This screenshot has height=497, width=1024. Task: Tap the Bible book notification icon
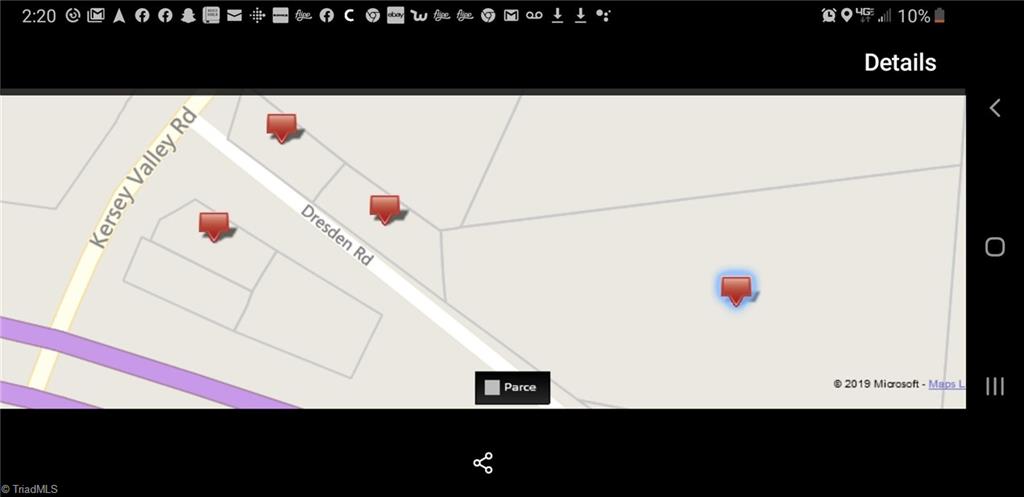(x=211, y=16)
